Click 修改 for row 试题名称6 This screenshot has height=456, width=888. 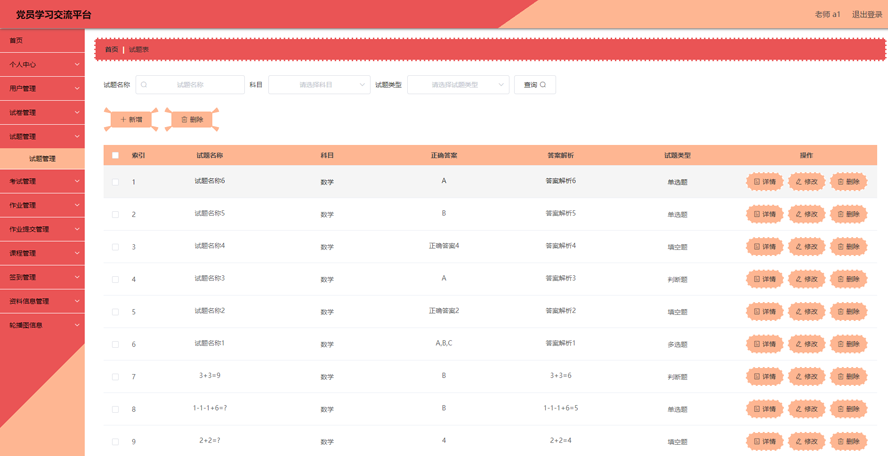[806, 182]
